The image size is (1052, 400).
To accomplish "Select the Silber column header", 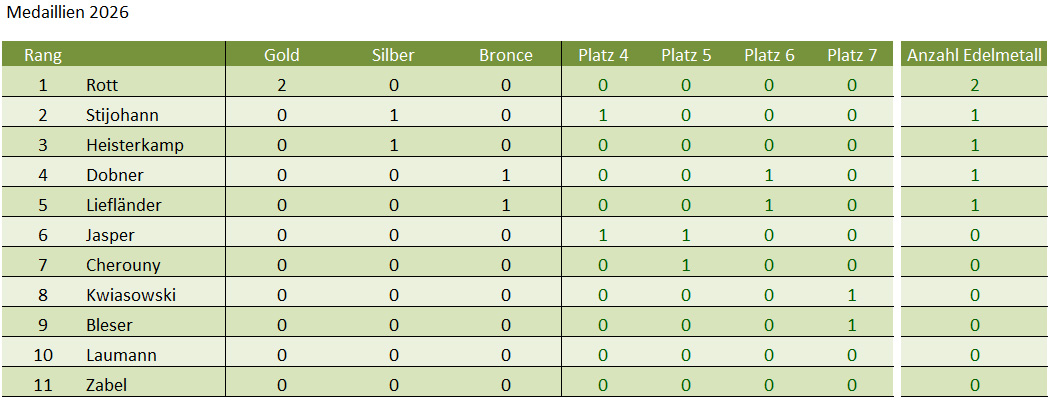I will [393, 55].
